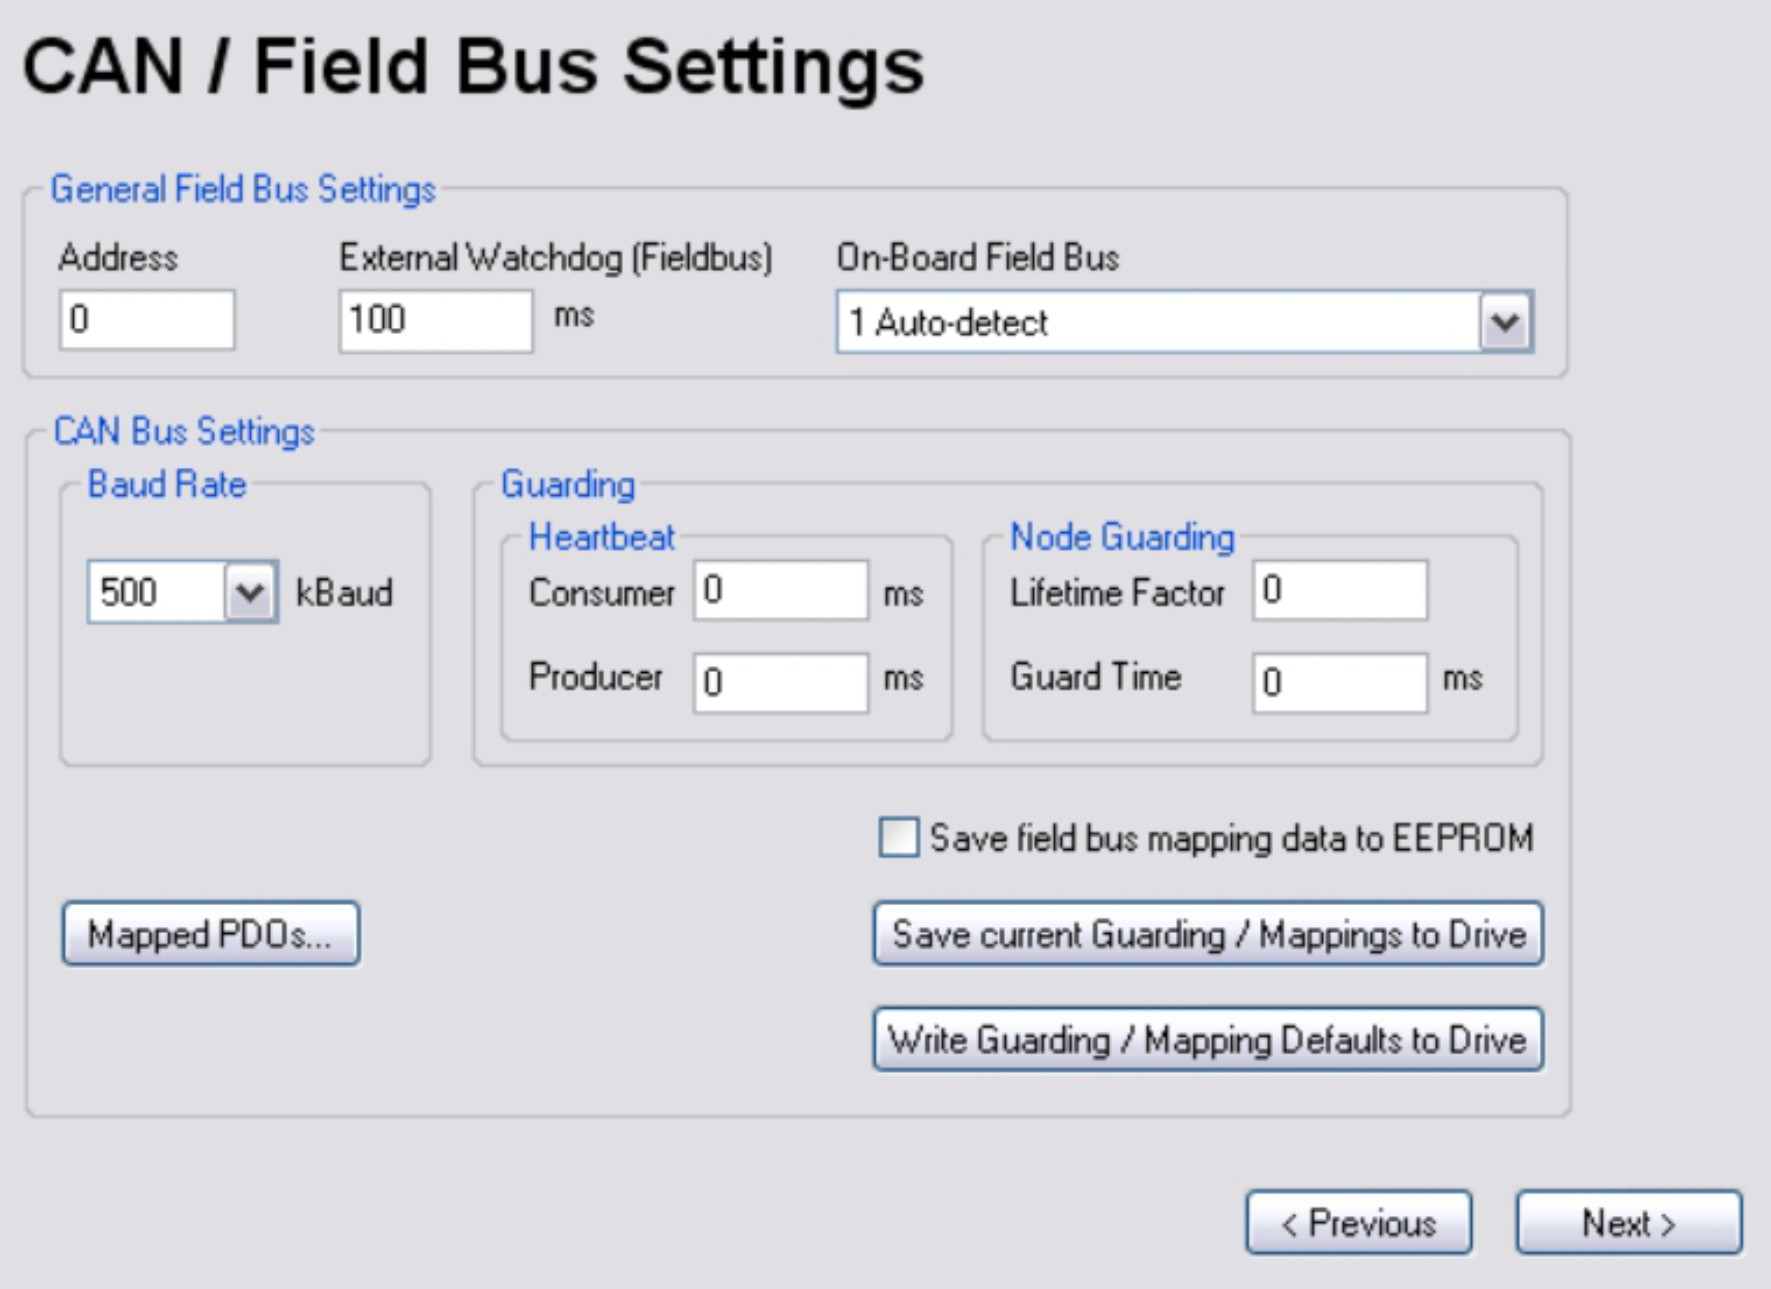Expand the Baud Rate dropdown arrow
The image size is (1771, 1289).
click(x=250, y=592)
